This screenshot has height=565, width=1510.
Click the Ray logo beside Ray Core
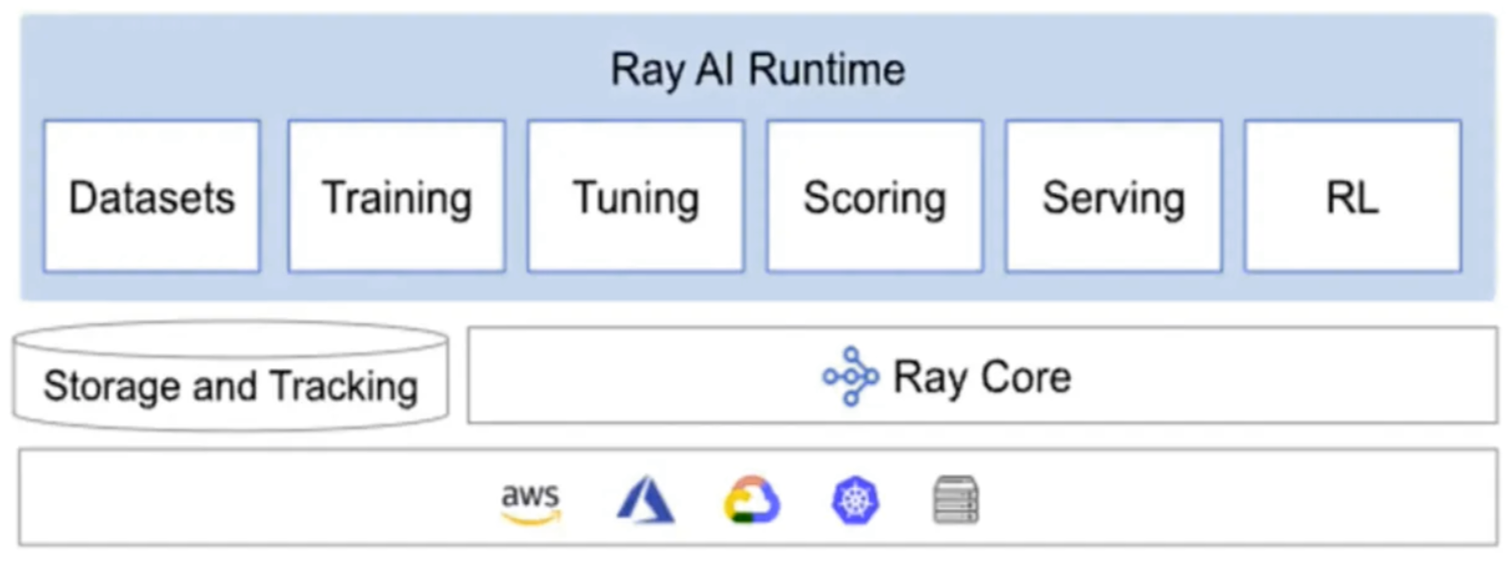pyautogui.click(x=850, y=376)
